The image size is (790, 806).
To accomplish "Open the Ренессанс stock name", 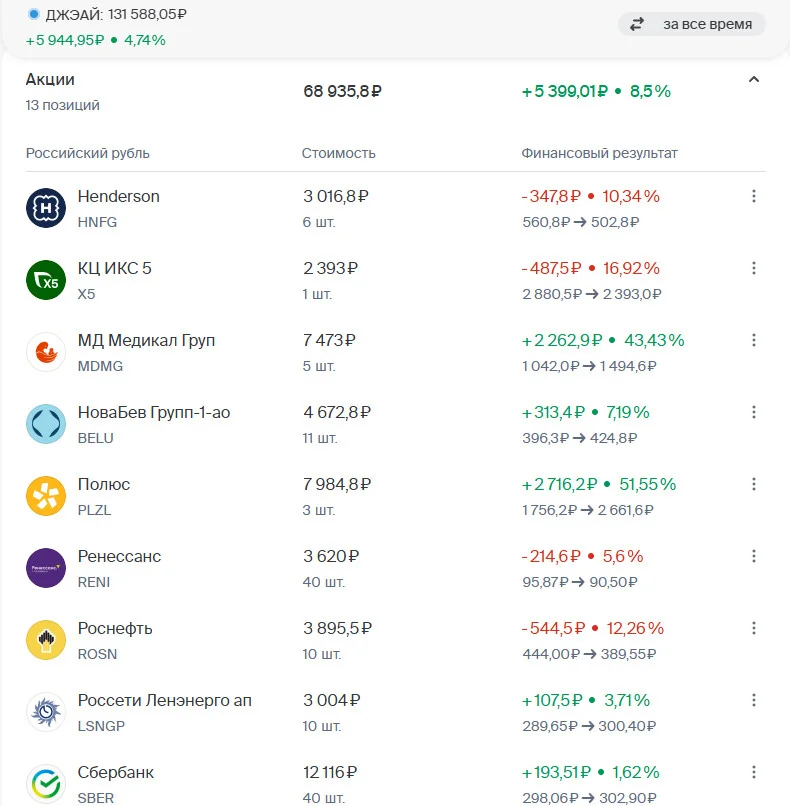I will [119, 556].
